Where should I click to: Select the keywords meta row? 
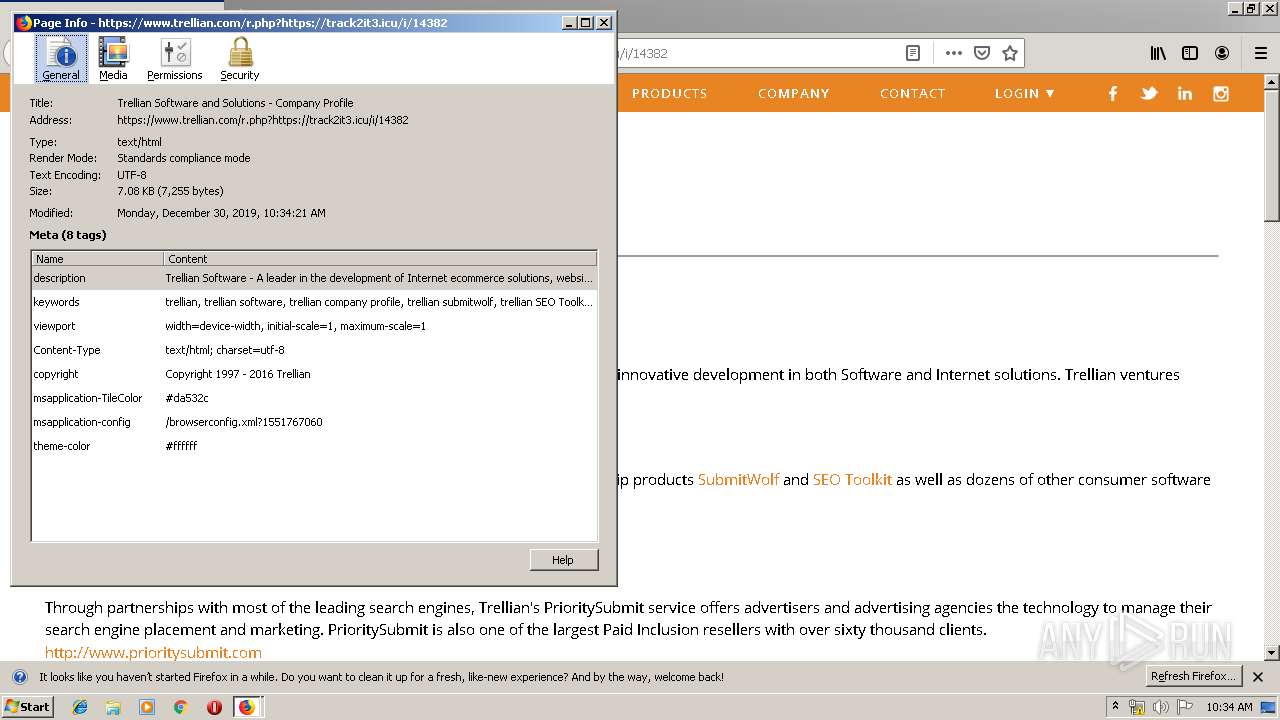(x=314, y=302)
